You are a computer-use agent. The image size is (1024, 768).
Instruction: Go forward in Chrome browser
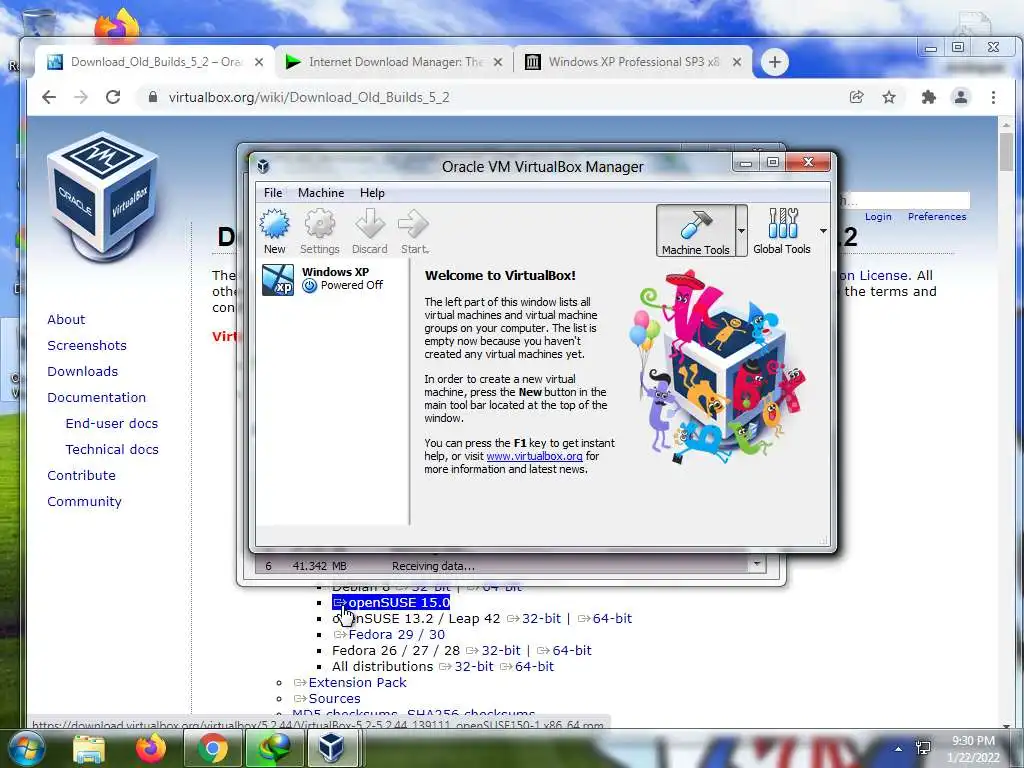click(81, 97)
